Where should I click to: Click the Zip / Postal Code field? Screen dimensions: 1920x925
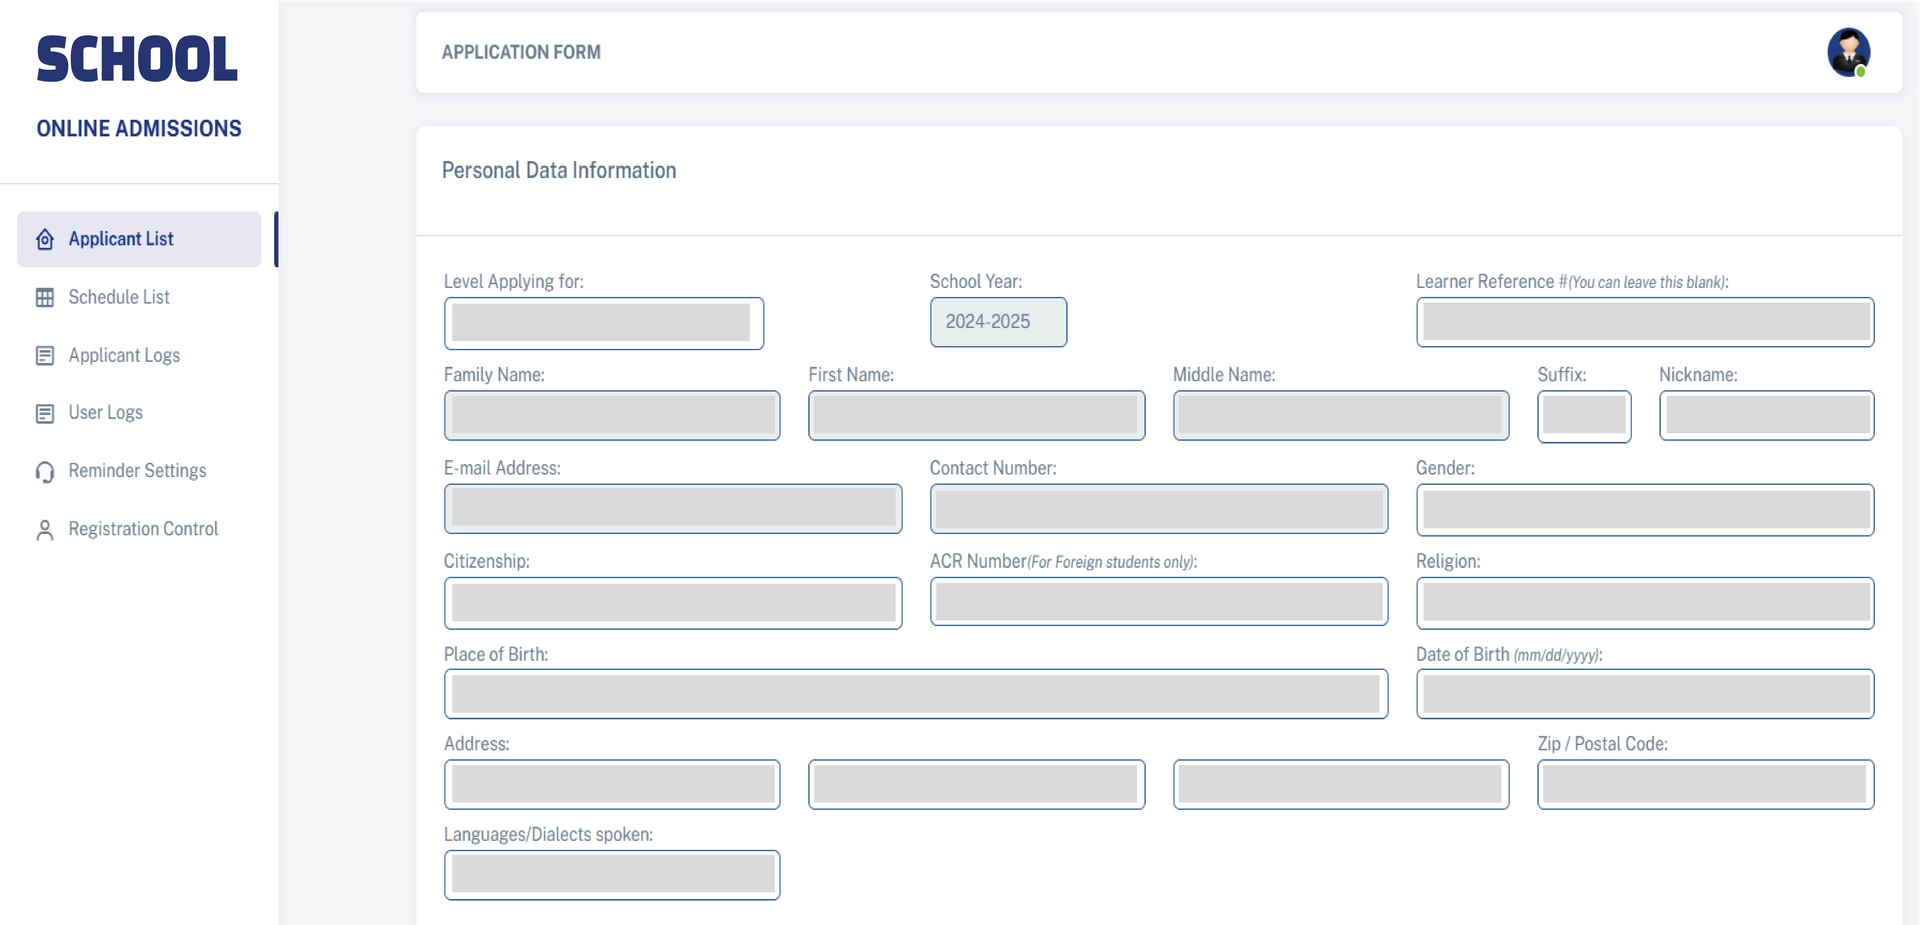(1704, 784)
